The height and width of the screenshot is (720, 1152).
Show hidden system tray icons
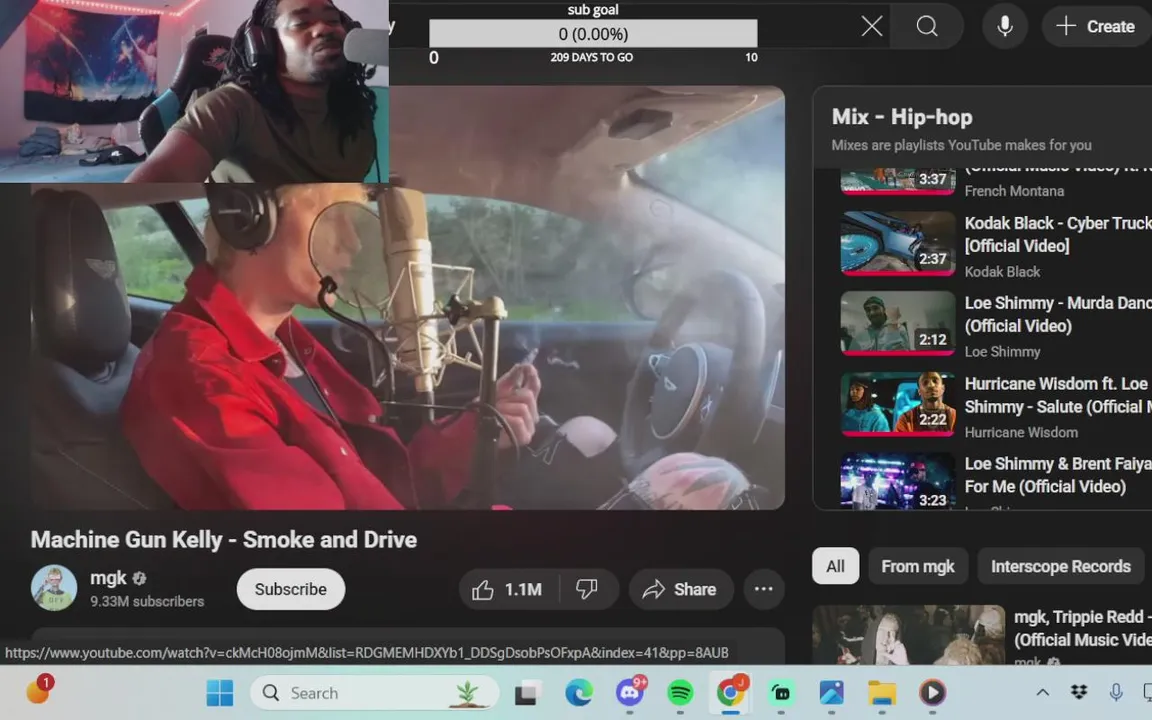[x=1043, y=692]
